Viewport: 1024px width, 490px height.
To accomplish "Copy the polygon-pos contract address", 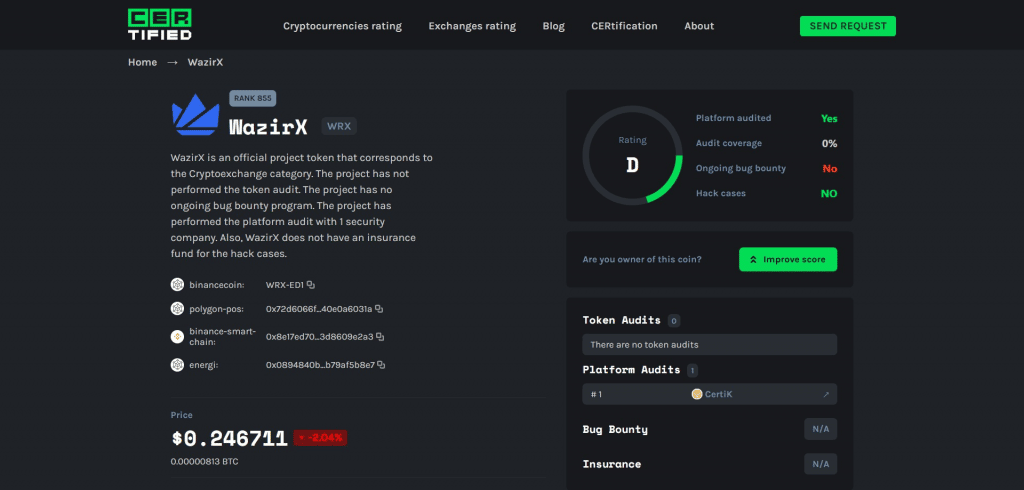I will [x=379, y=309].
